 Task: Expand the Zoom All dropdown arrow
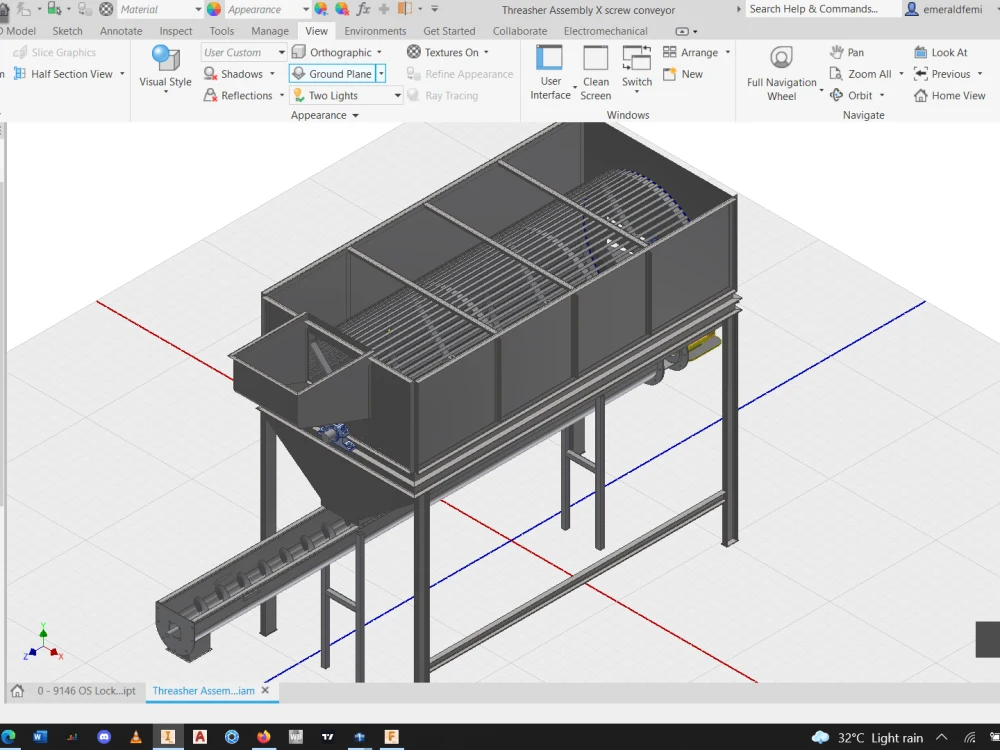coord(901,74)
